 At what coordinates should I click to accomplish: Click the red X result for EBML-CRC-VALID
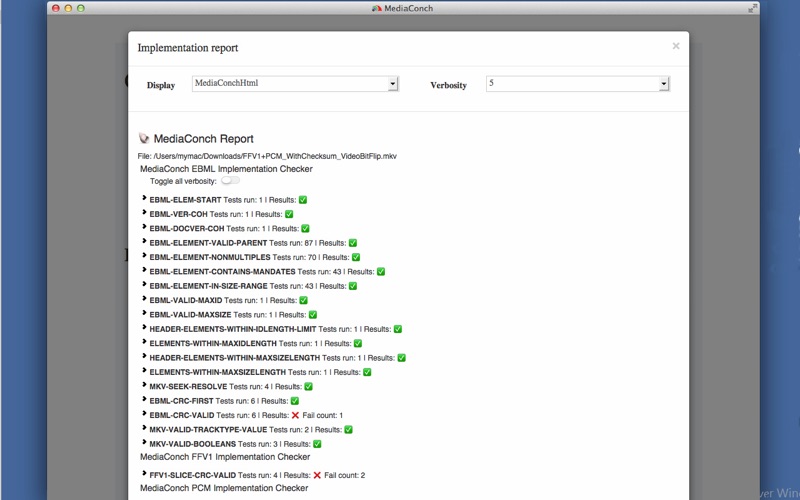[x=295, y=415]
